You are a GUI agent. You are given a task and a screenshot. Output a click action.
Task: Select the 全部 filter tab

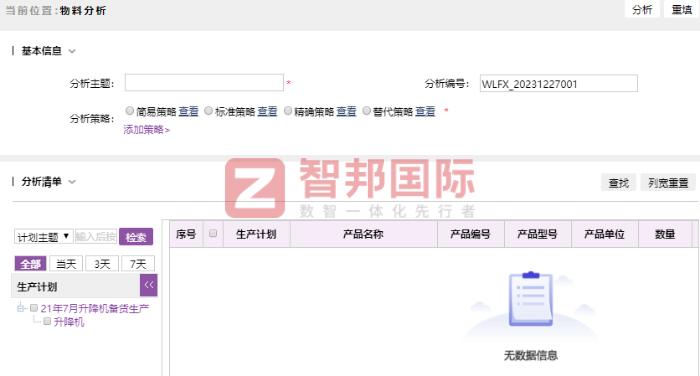coord(30,264)
